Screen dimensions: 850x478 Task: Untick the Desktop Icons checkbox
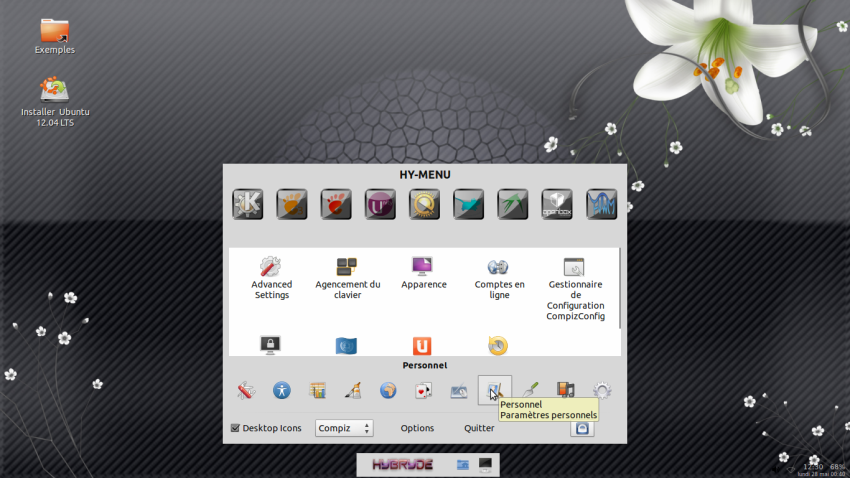pos(235,428)
